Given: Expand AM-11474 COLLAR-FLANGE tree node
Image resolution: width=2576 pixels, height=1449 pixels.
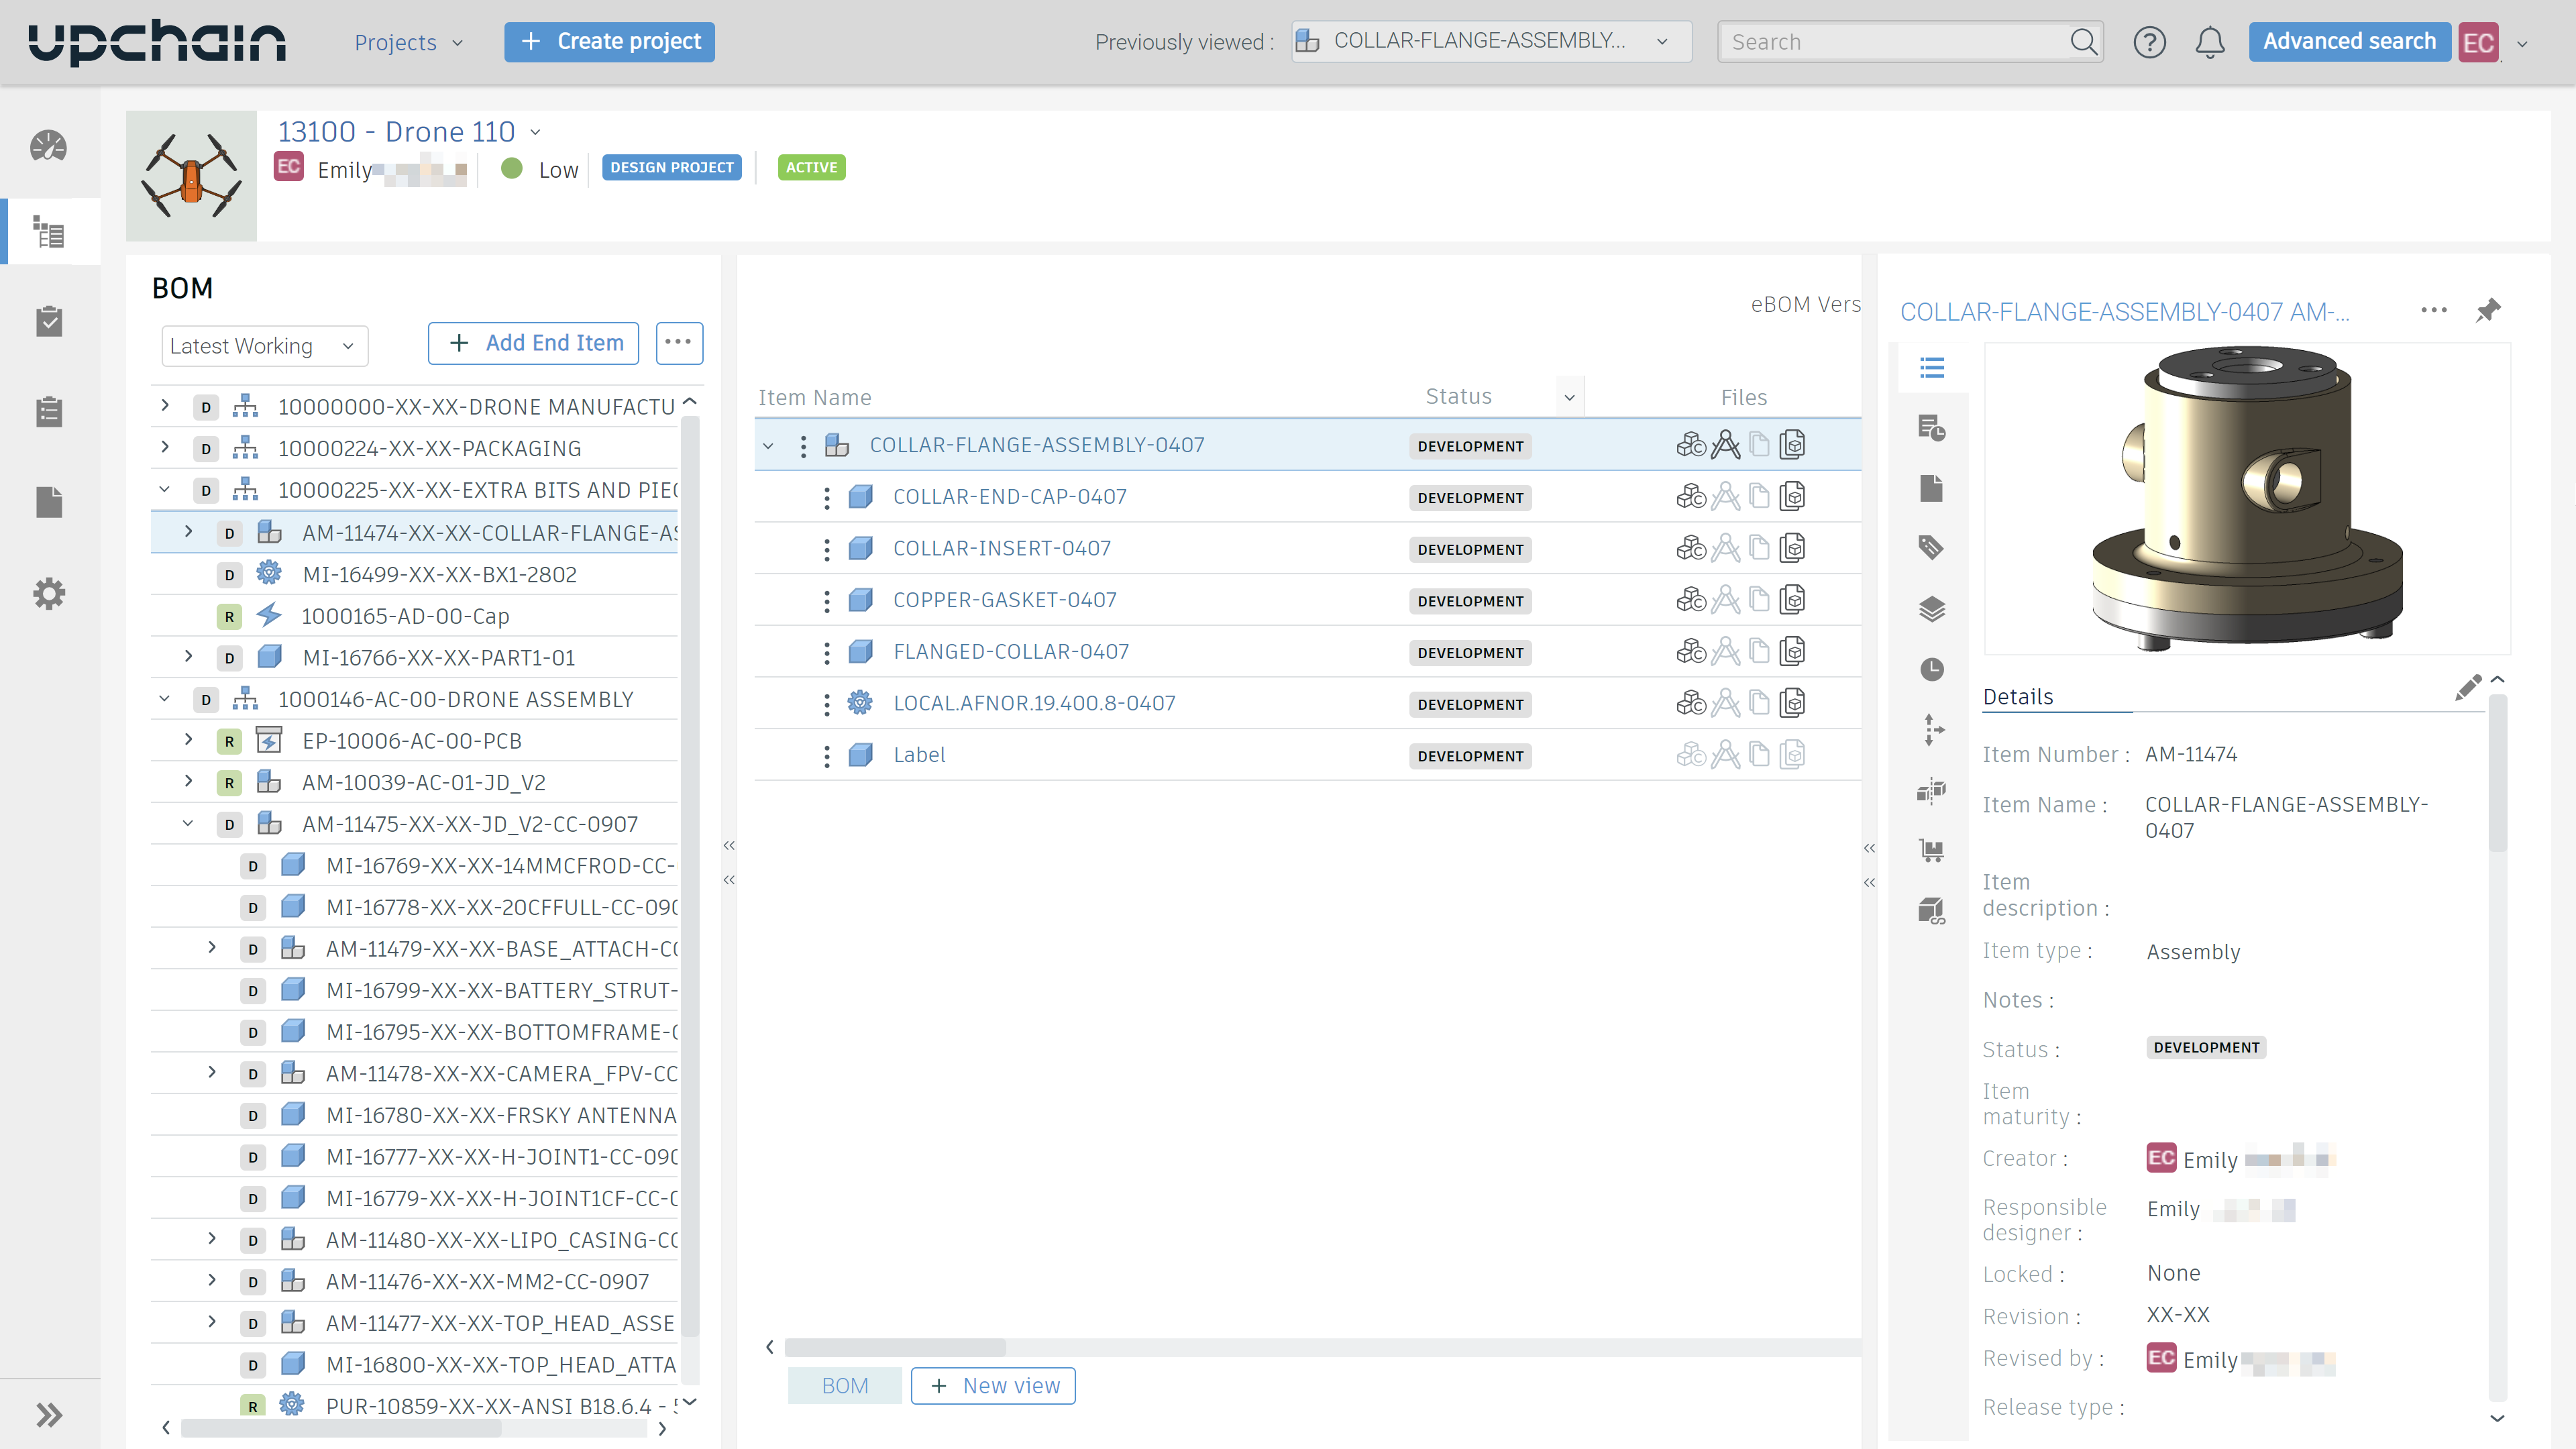Looking at the screenshot, I should (188, 532).
